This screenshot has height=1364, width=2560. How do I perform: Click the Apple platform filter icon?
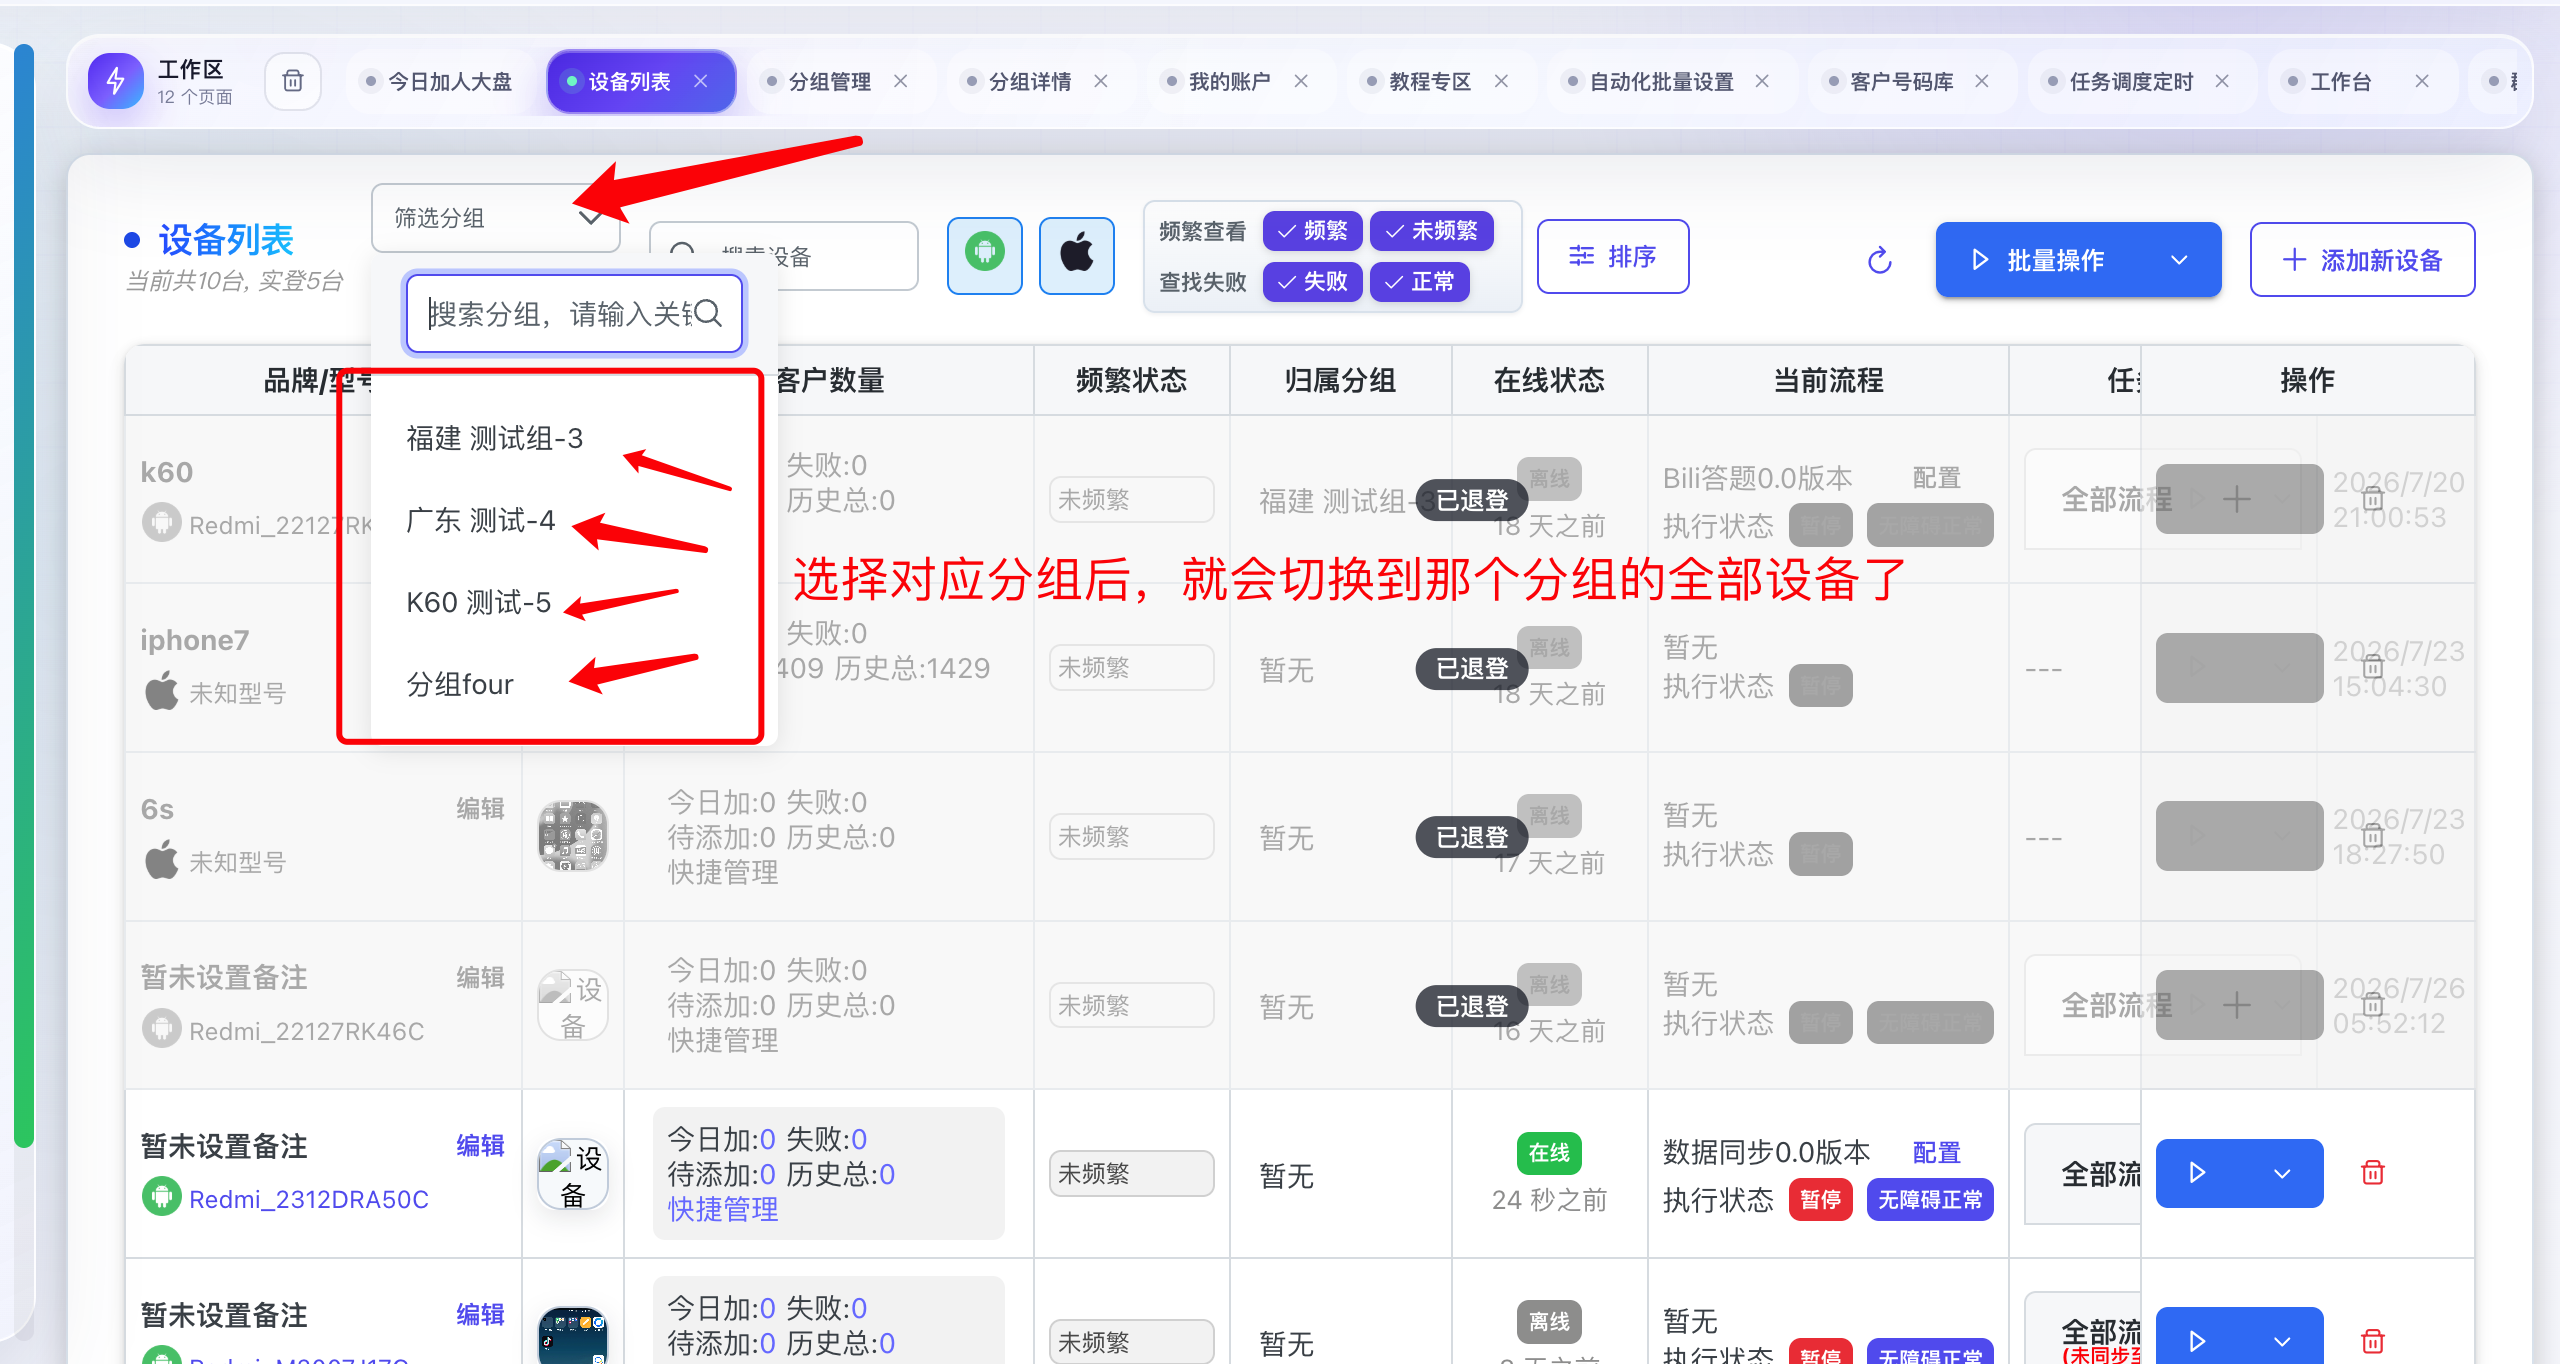[x=1076, y=255]
